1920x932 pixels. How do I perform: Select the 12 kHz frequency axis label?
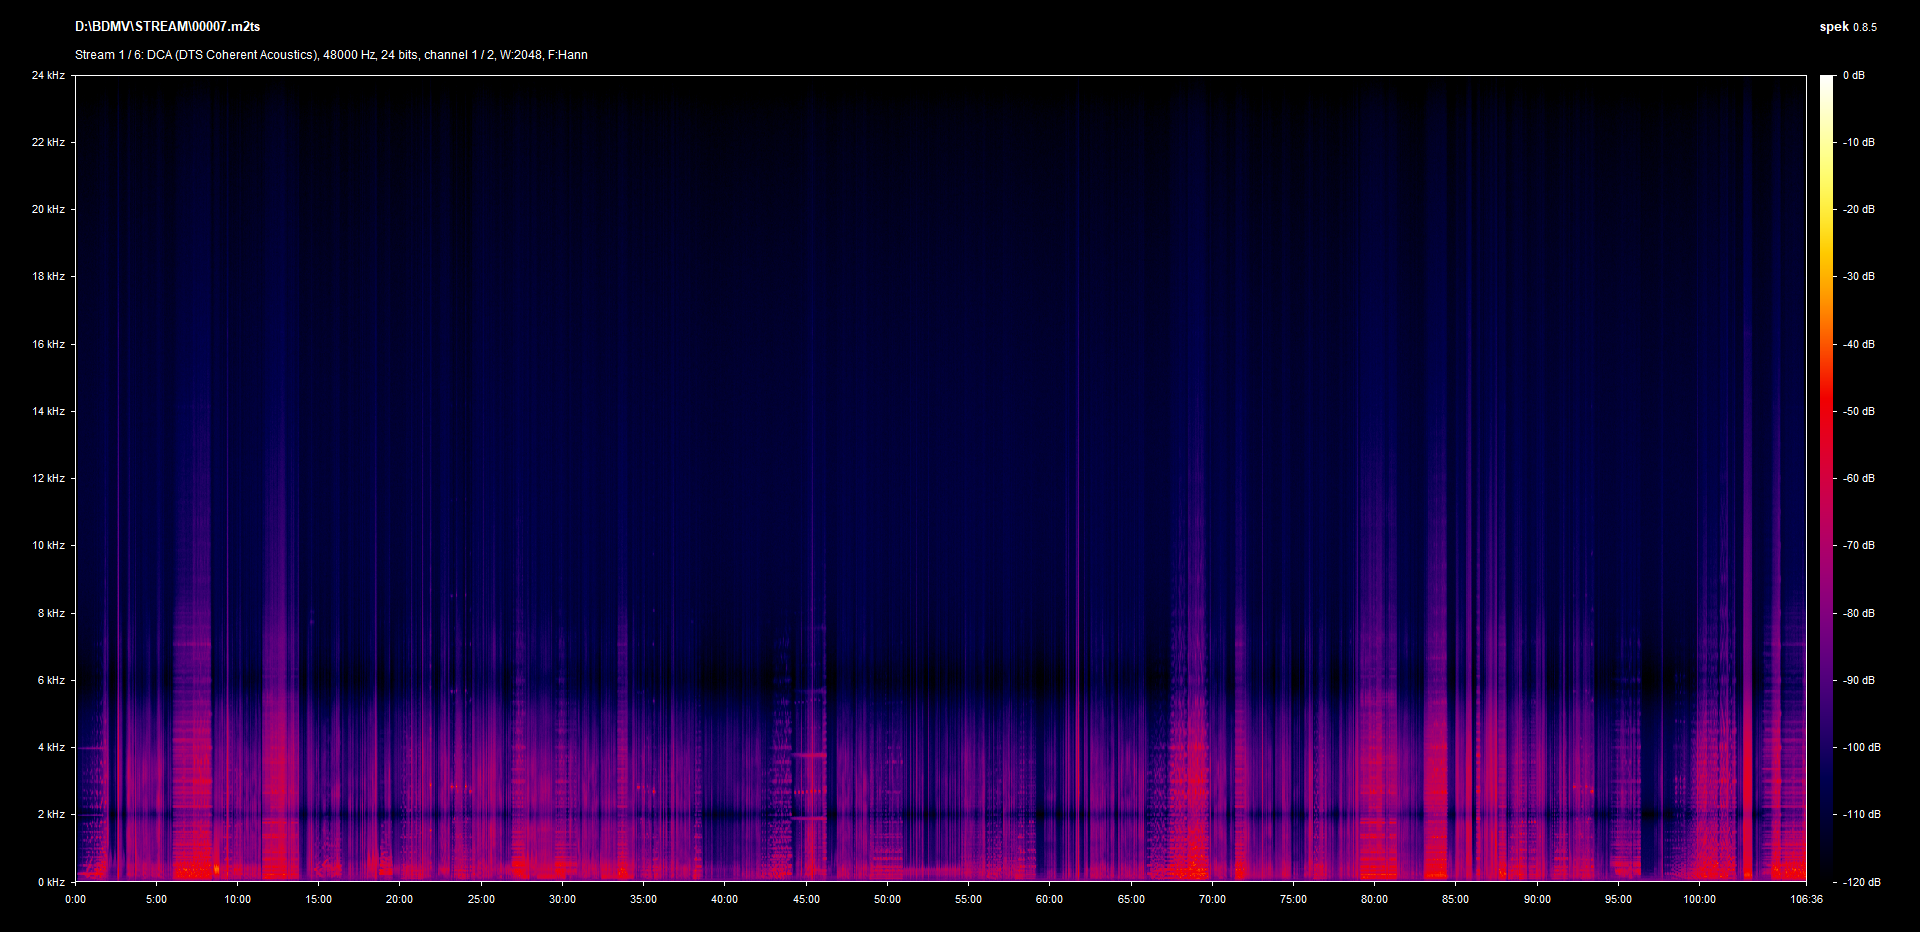tap(48, 478)
